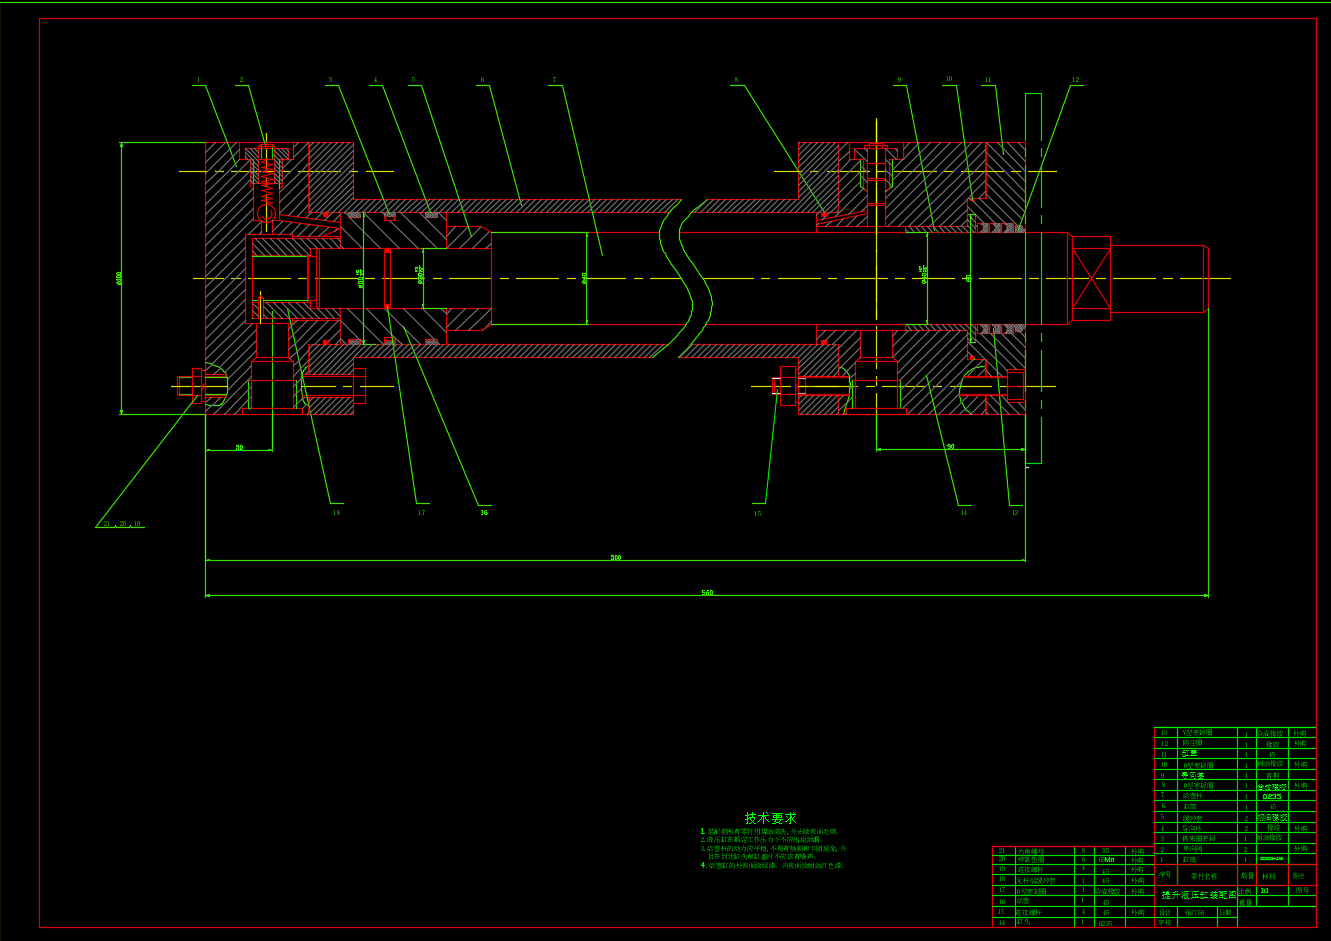Select leader callout number 11 above drawing

[987, 80]
